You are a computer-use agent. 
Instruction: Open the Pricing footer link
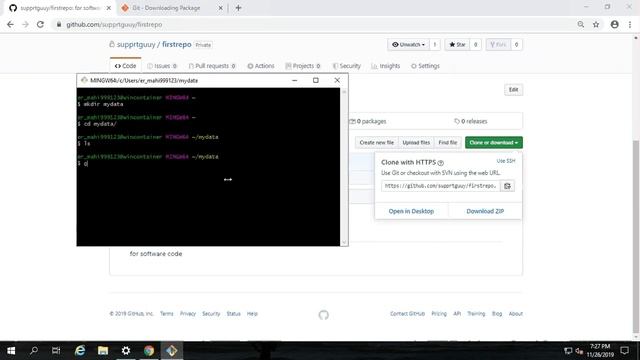click(x=439, y=313)
